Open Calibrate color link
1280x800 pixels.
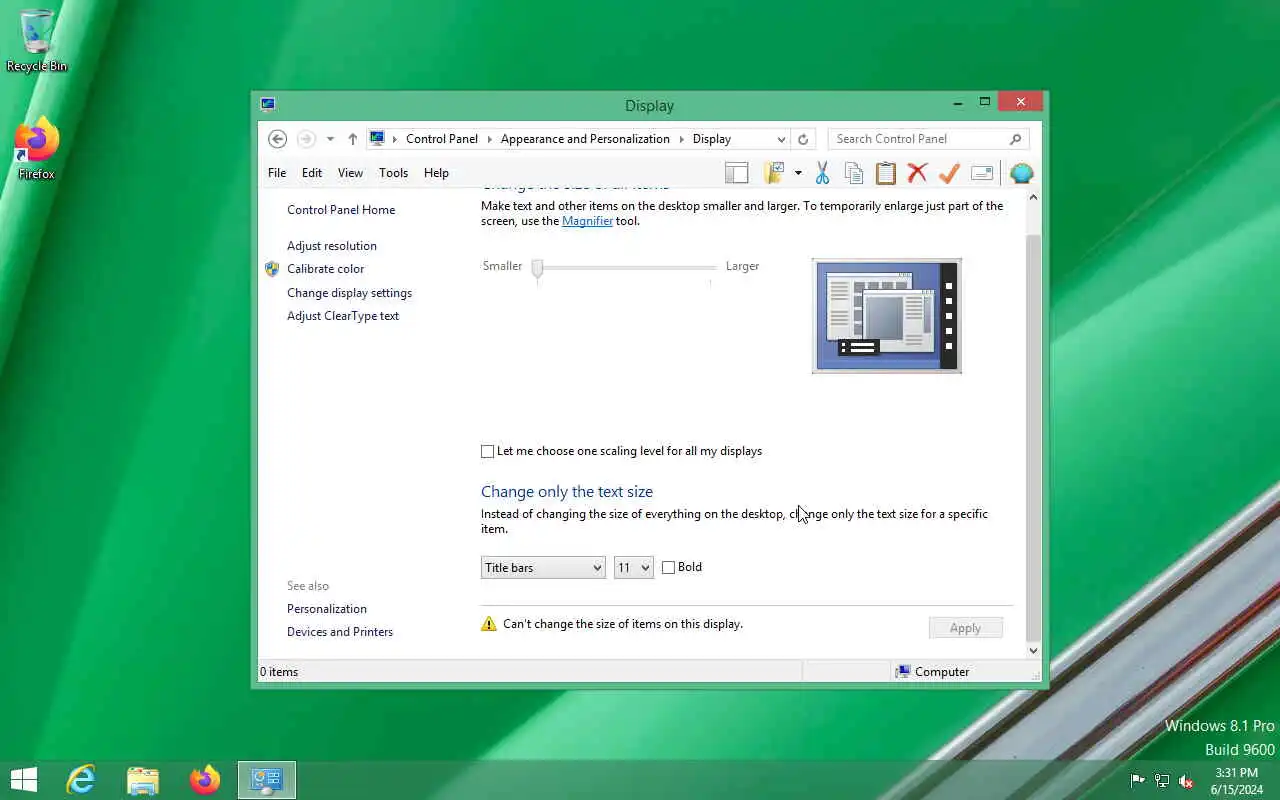[x=326, y=269]
